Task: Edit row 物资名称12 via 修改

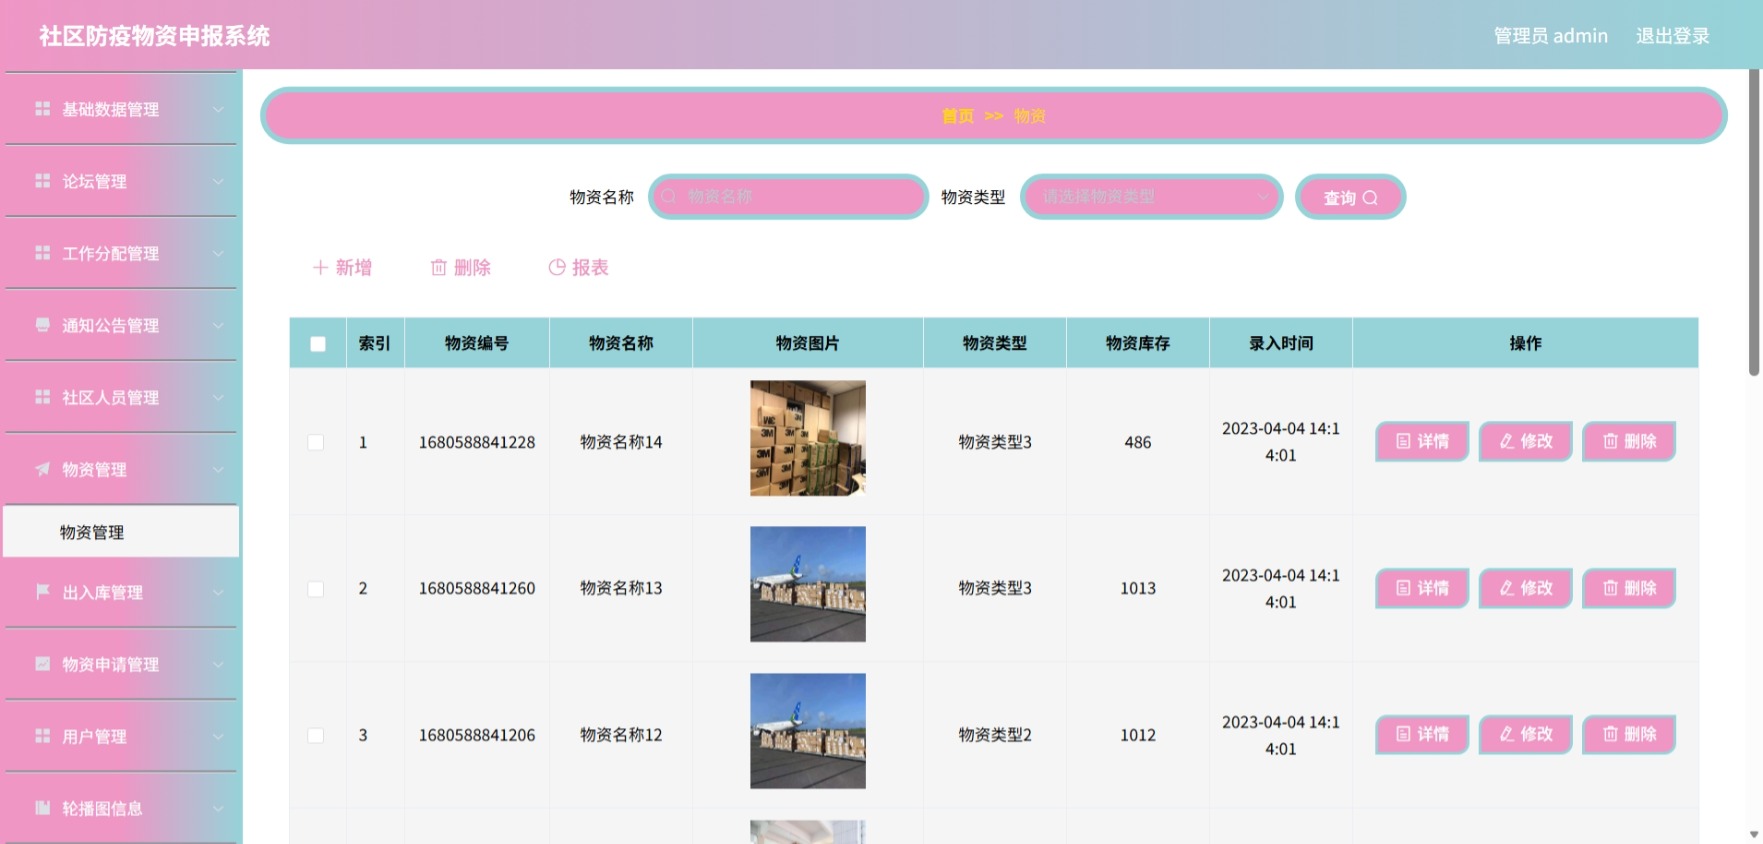Action: (x=1526, y=734)
